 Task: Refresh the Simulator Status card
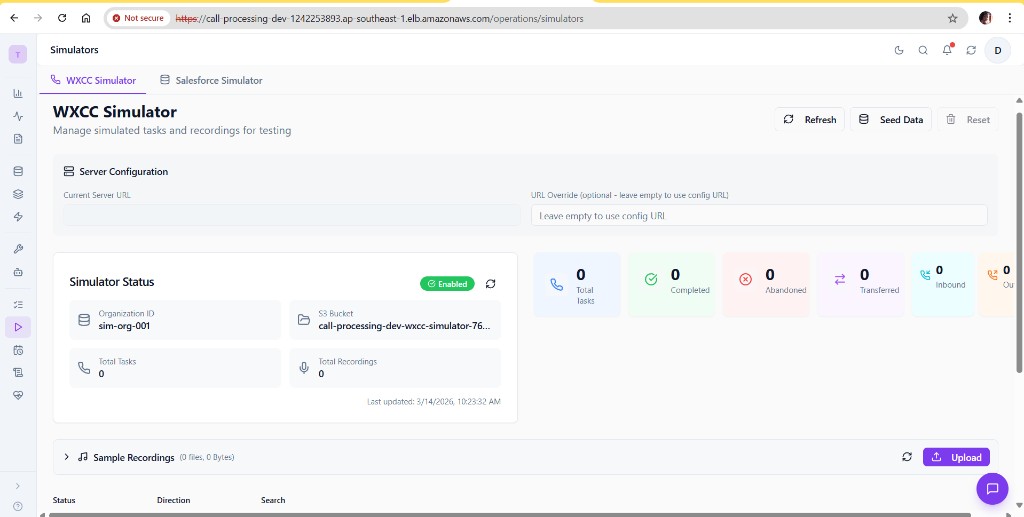coord(490,283)
